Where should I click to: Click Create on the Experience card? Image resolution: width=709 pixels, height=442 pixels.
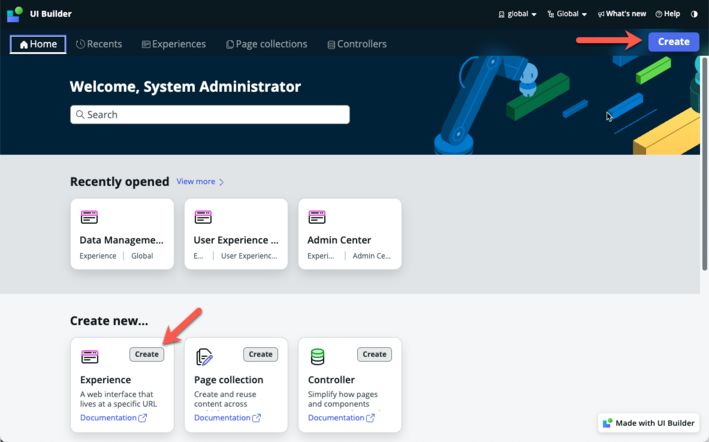147,354
